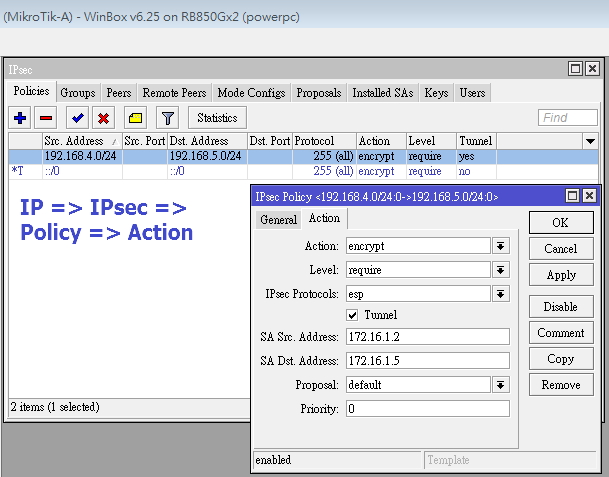
Task: Click the 192.168.5.0/24 destination cell
Action: click(x=208, y=157)
